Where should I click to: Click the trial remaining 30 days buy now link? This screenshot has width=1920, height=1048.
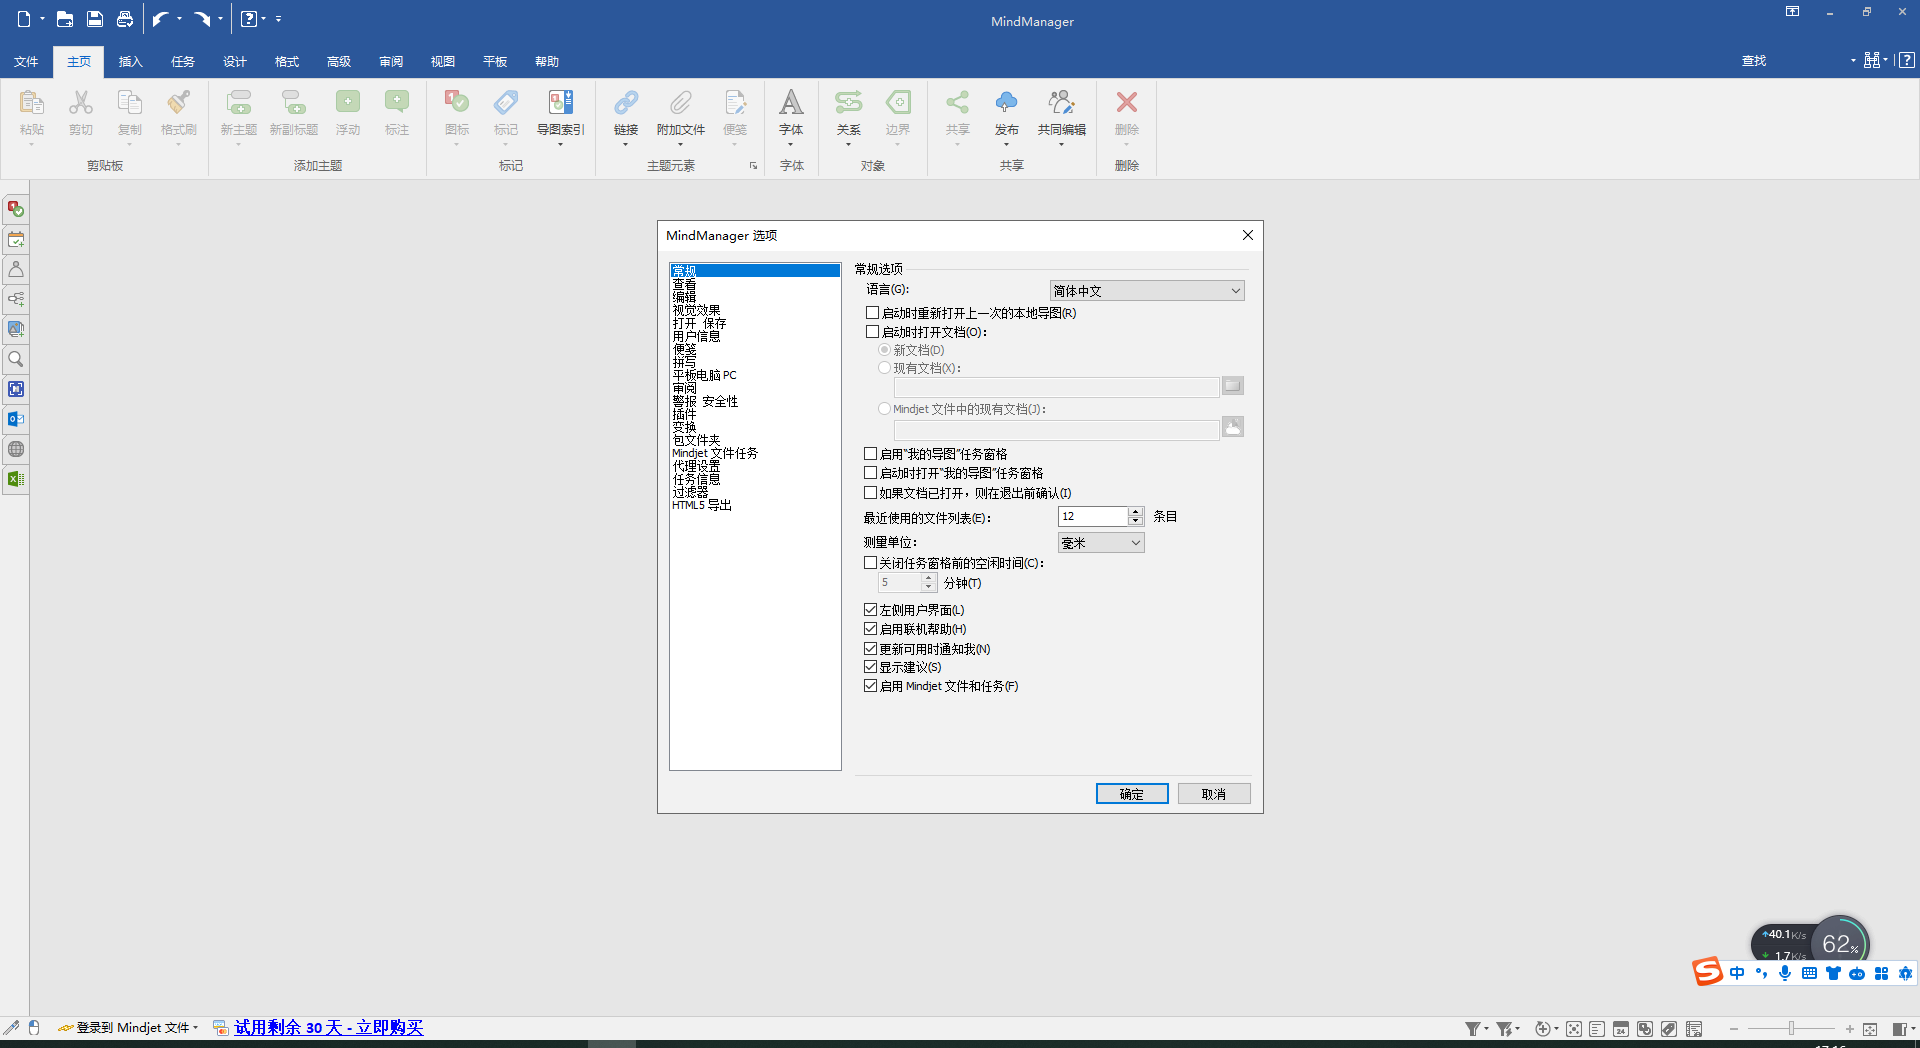coord(329,1028)
